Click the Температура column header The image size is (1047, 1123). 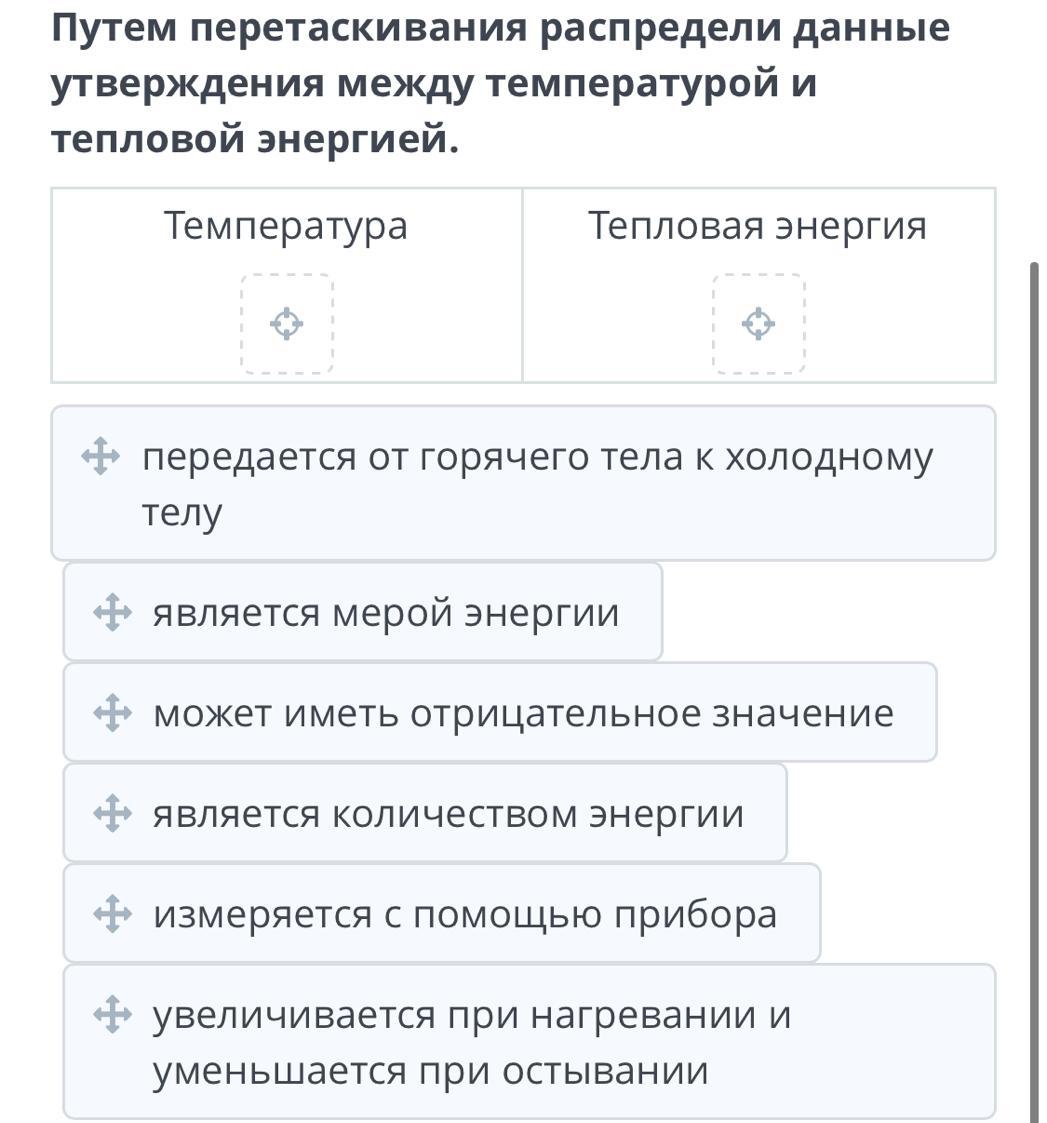(286, 226)
